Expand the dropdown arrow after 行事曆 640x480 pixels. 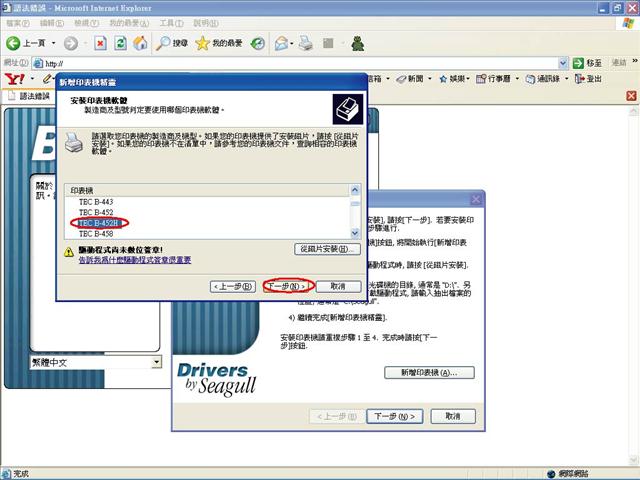click(x=517, y=79)
